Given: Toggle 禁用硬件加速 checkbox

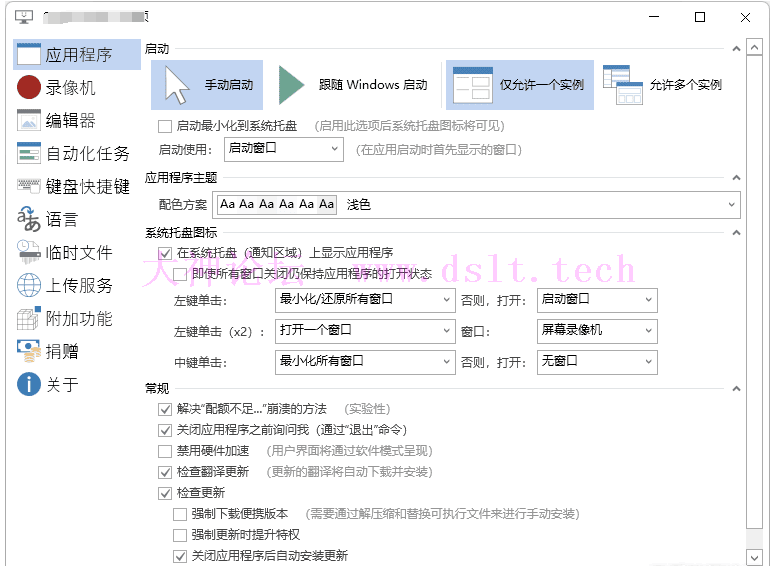Looking at the screenshot, I should coord(165,451).
